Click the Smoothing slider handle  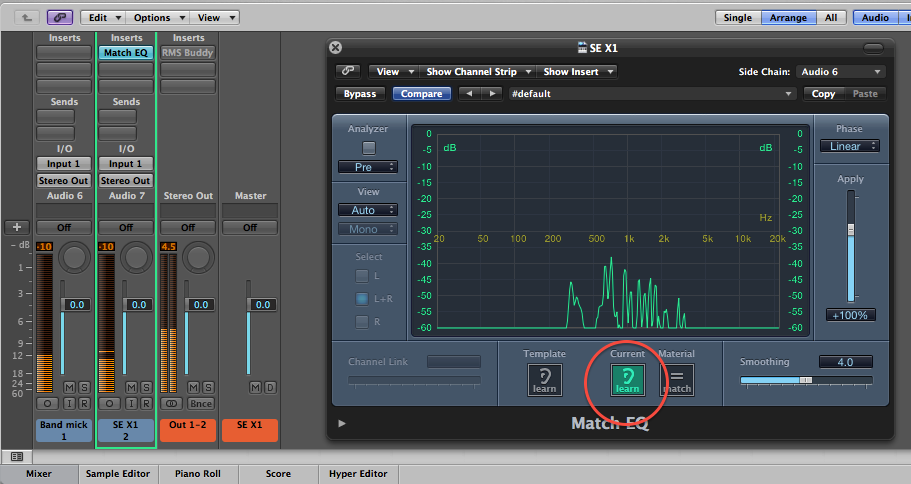[806, 380]
